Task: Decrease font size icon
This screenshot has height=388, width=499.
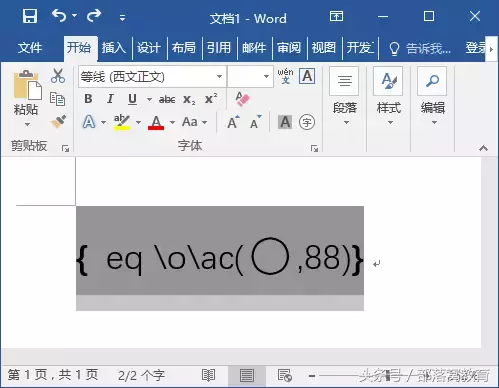Action: point(256,122)
